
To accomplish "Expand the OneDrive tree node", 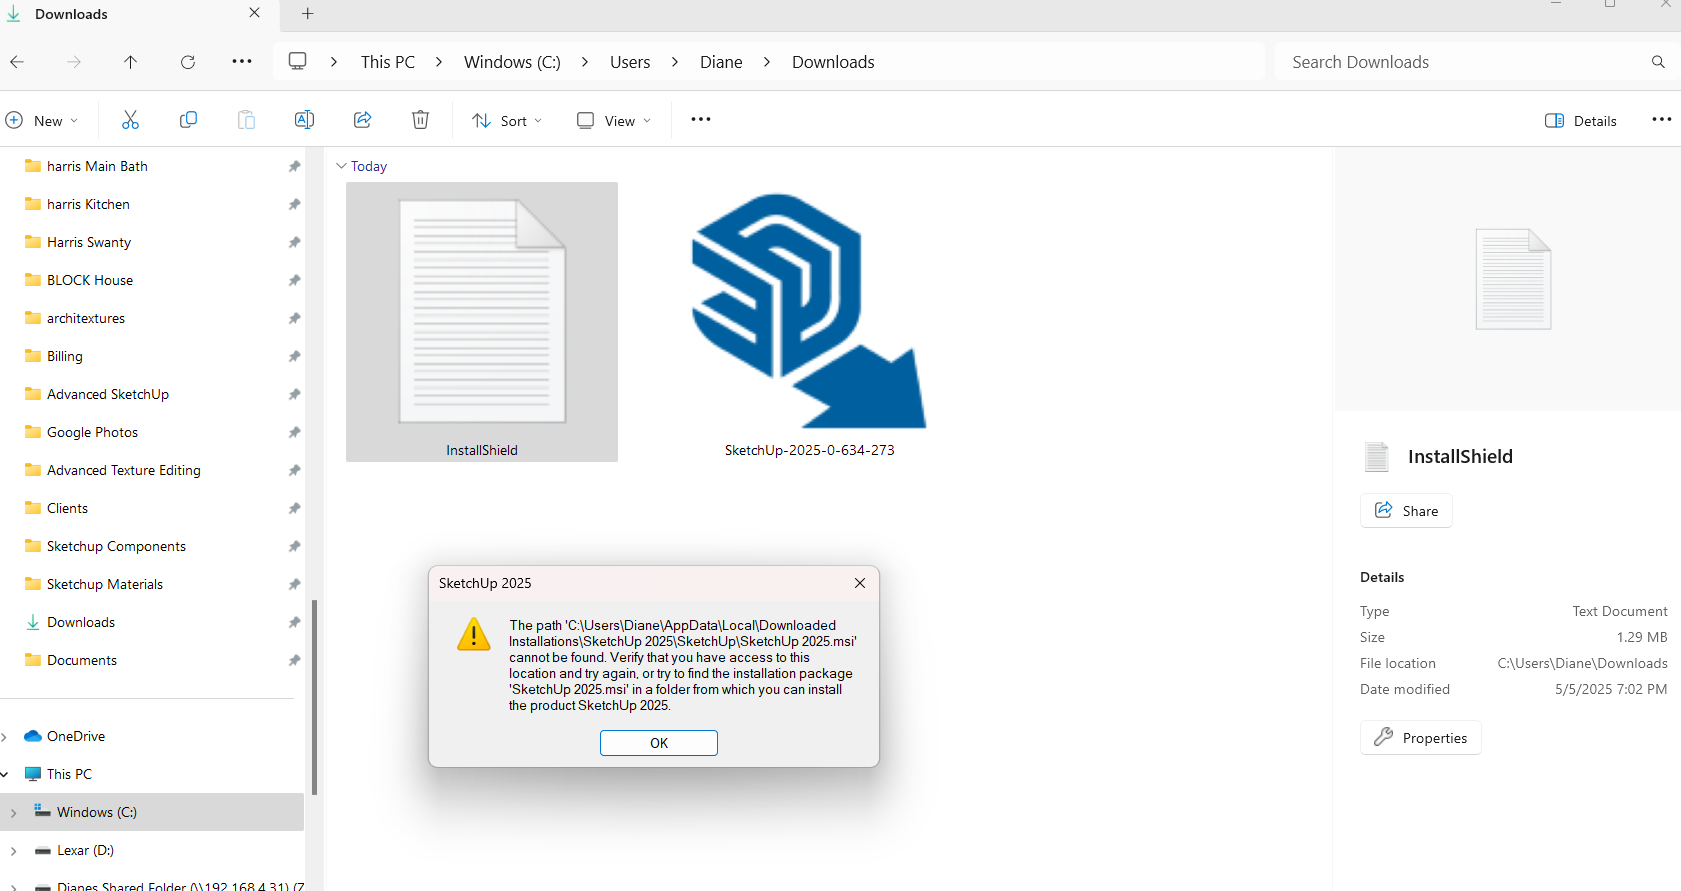I will click(x=5, y=737).
